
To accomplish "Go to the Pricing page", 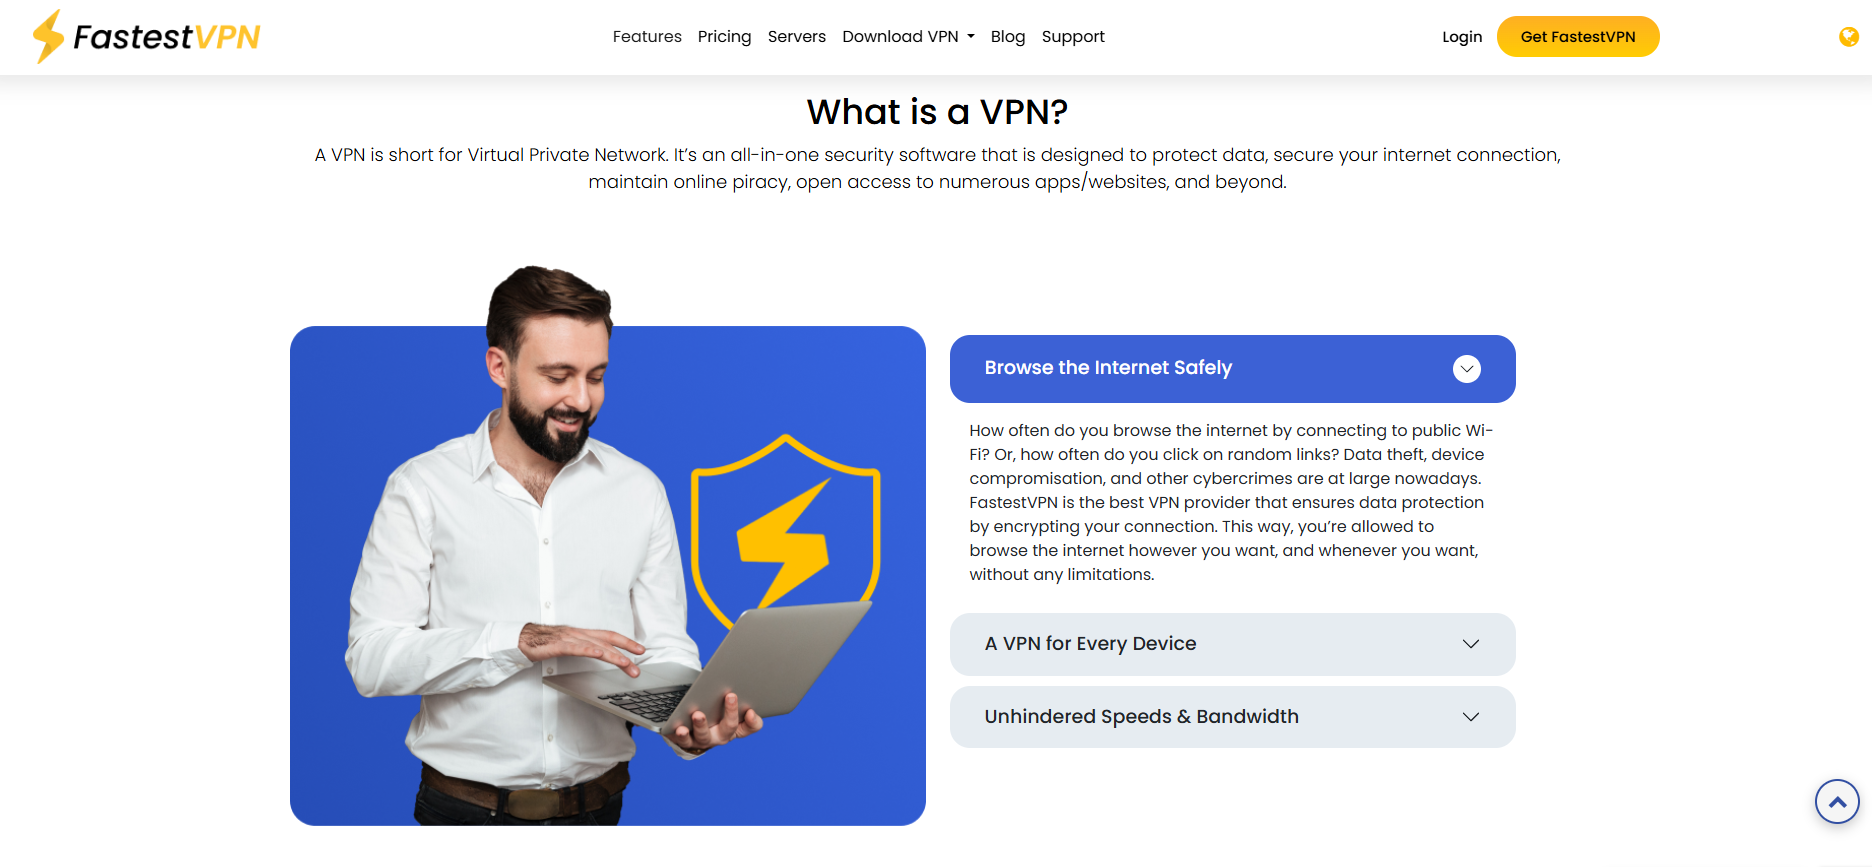I will (x=724, y=37).
